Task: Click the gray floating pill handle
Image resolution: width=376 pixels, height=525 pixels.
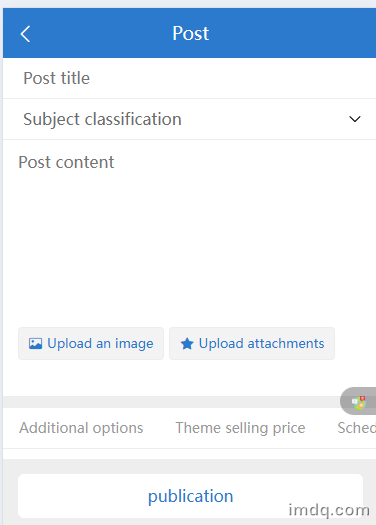Action: 358,401
